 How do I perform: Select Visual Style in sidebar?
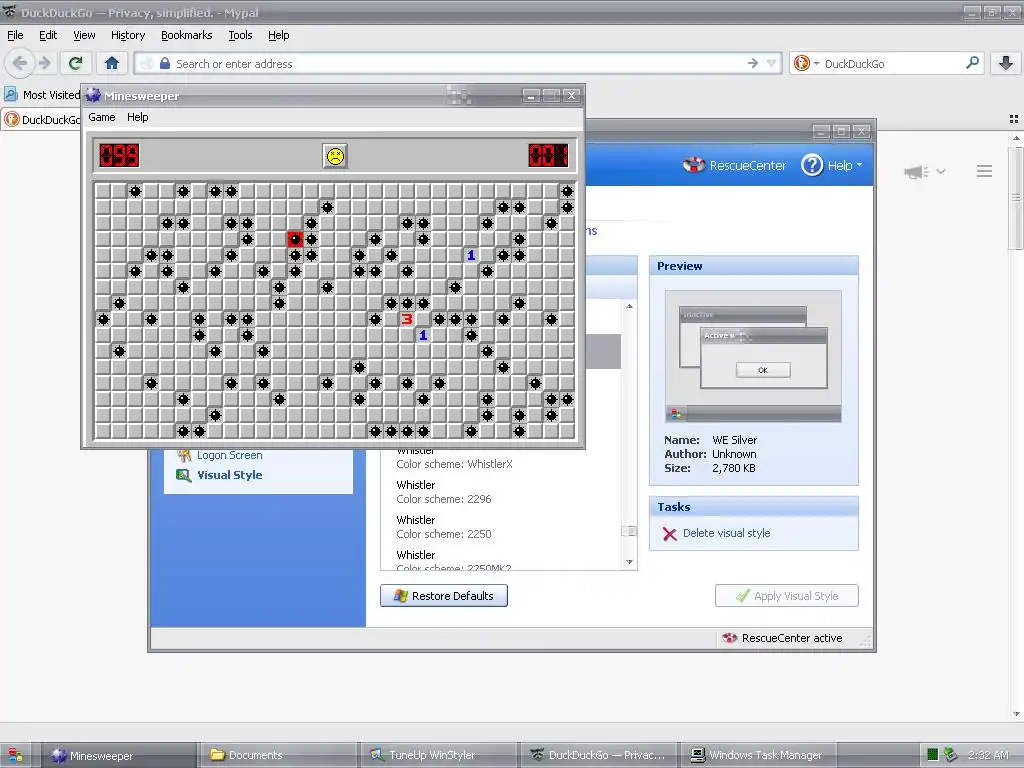point(230,475)
